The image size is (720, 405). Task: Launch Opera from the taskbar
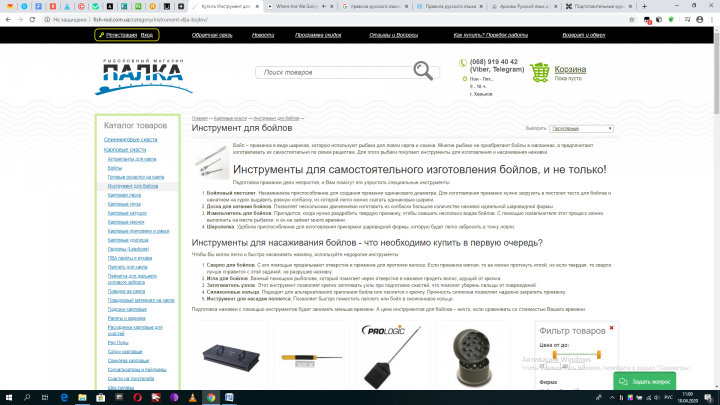click(x=137, y=398)
